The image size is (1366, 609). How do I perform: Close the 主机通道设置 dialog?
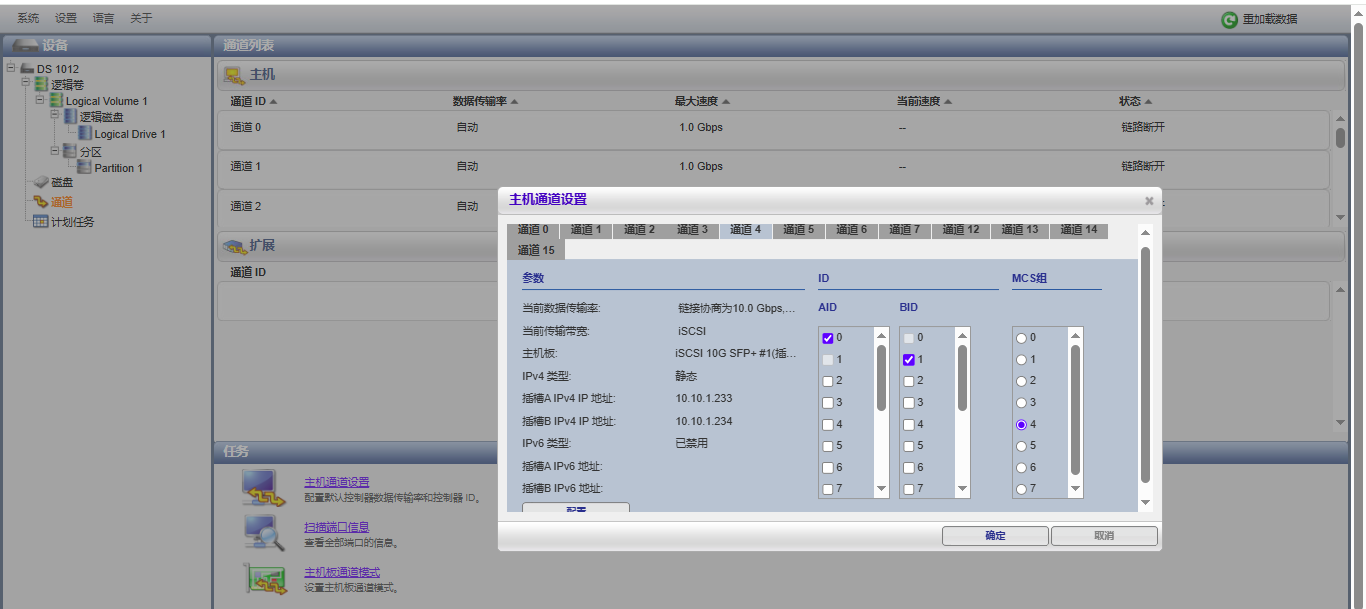pyautogui.click(x=1149, y=201)
